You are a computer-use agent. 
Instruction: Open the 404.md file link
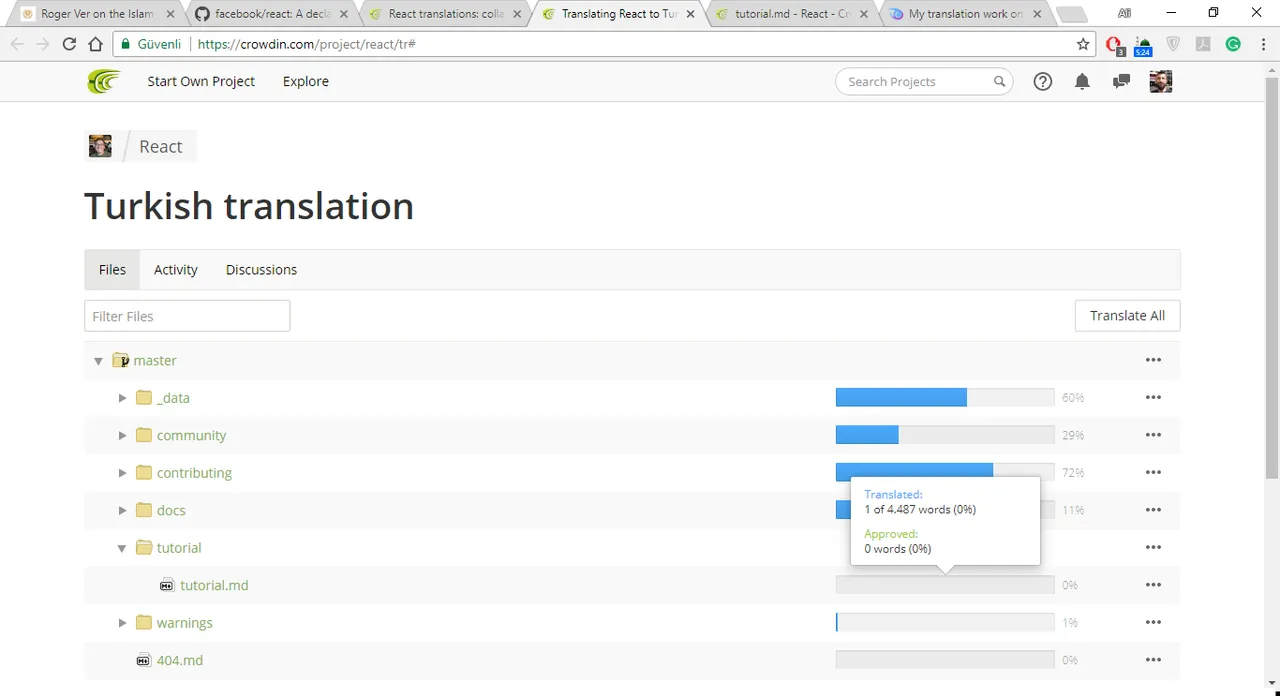click(180, 660)
